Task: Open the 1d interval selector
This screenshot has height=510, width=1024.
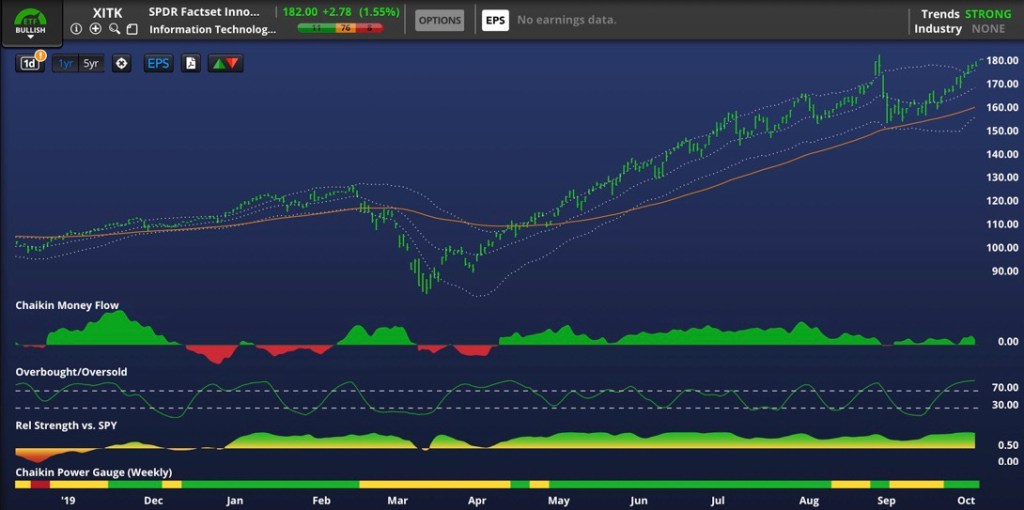Action: (29, 63)
